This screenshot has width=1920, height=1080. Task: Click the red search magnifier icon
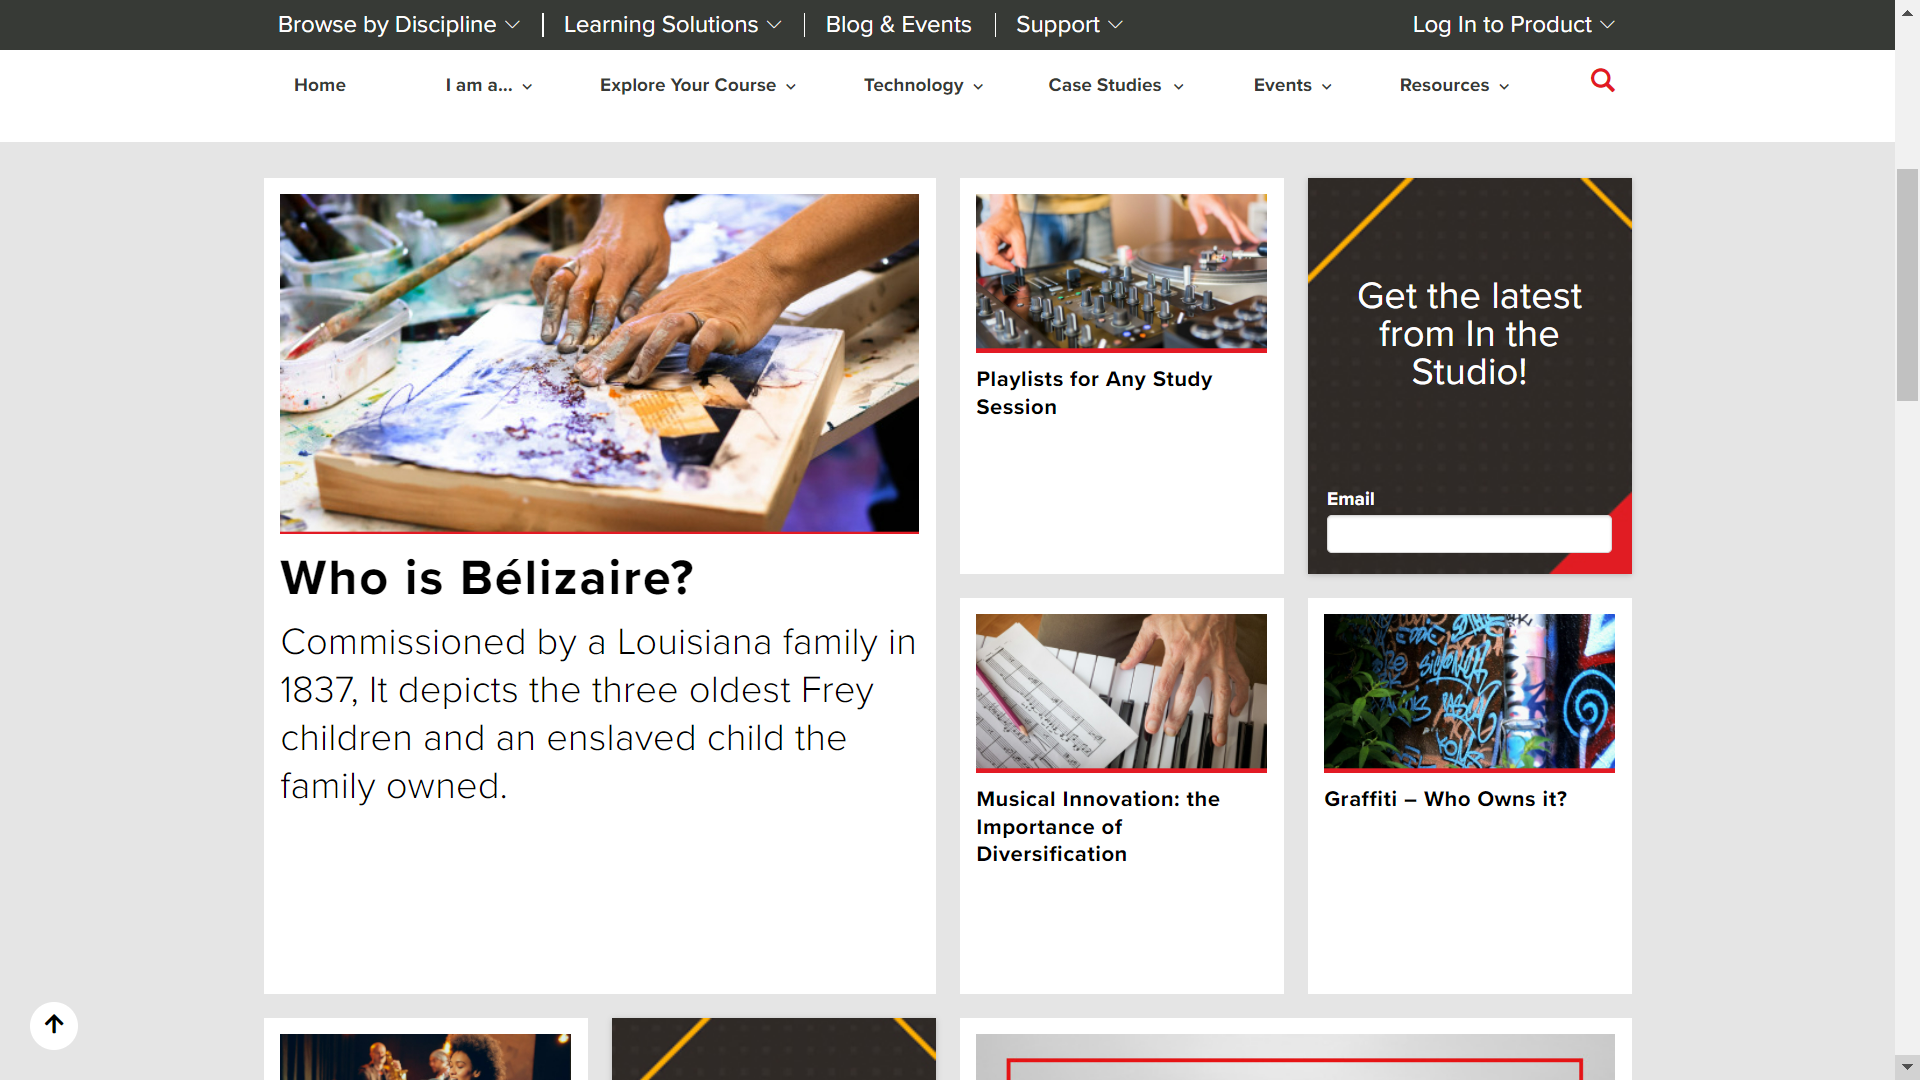pyautogui.click(x=1602, y=81)
